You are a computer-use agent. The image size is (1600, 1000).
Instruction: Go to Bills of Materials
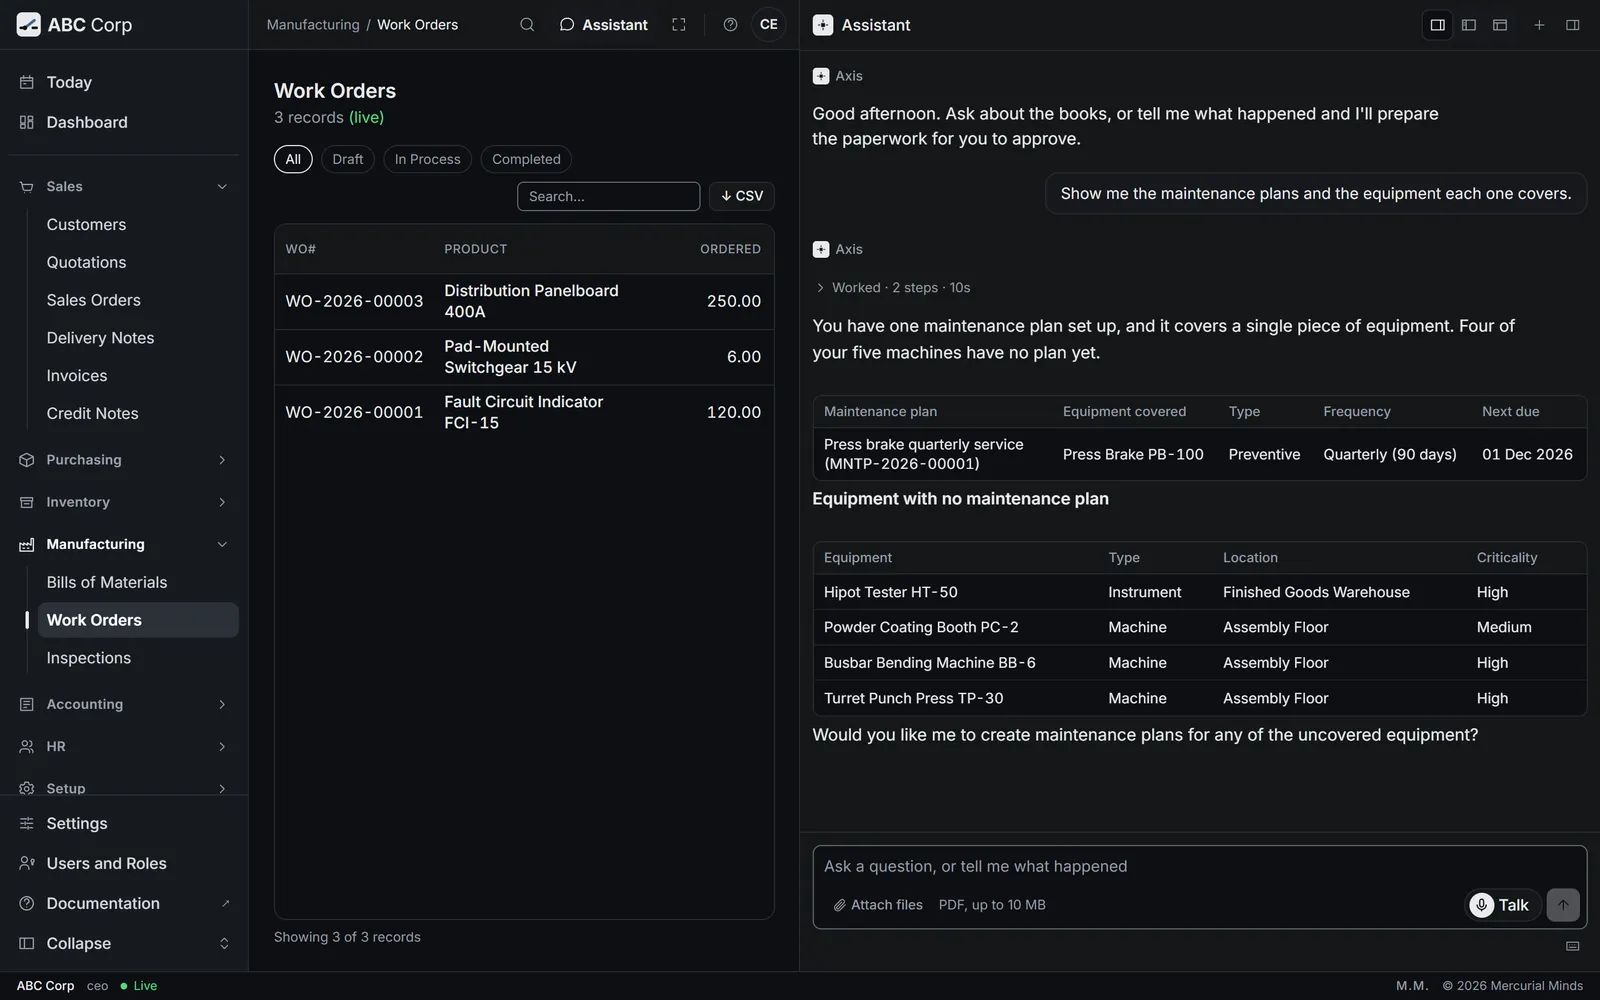(x=107, y=582)
